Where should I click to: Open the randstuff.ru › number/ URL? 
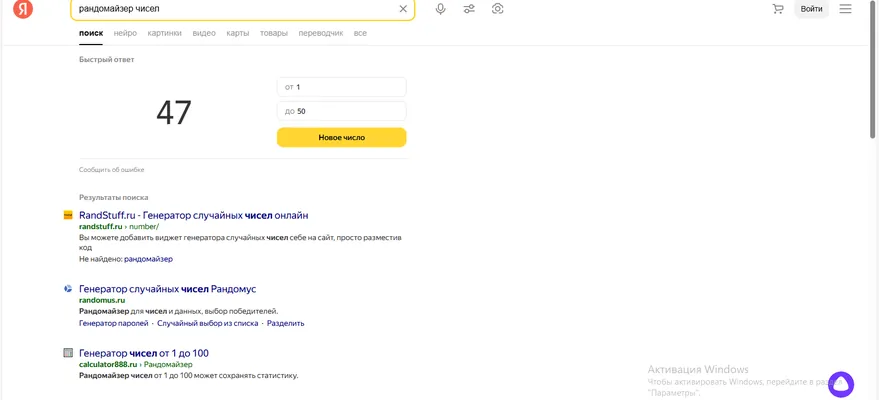click(x=119, y=226)
